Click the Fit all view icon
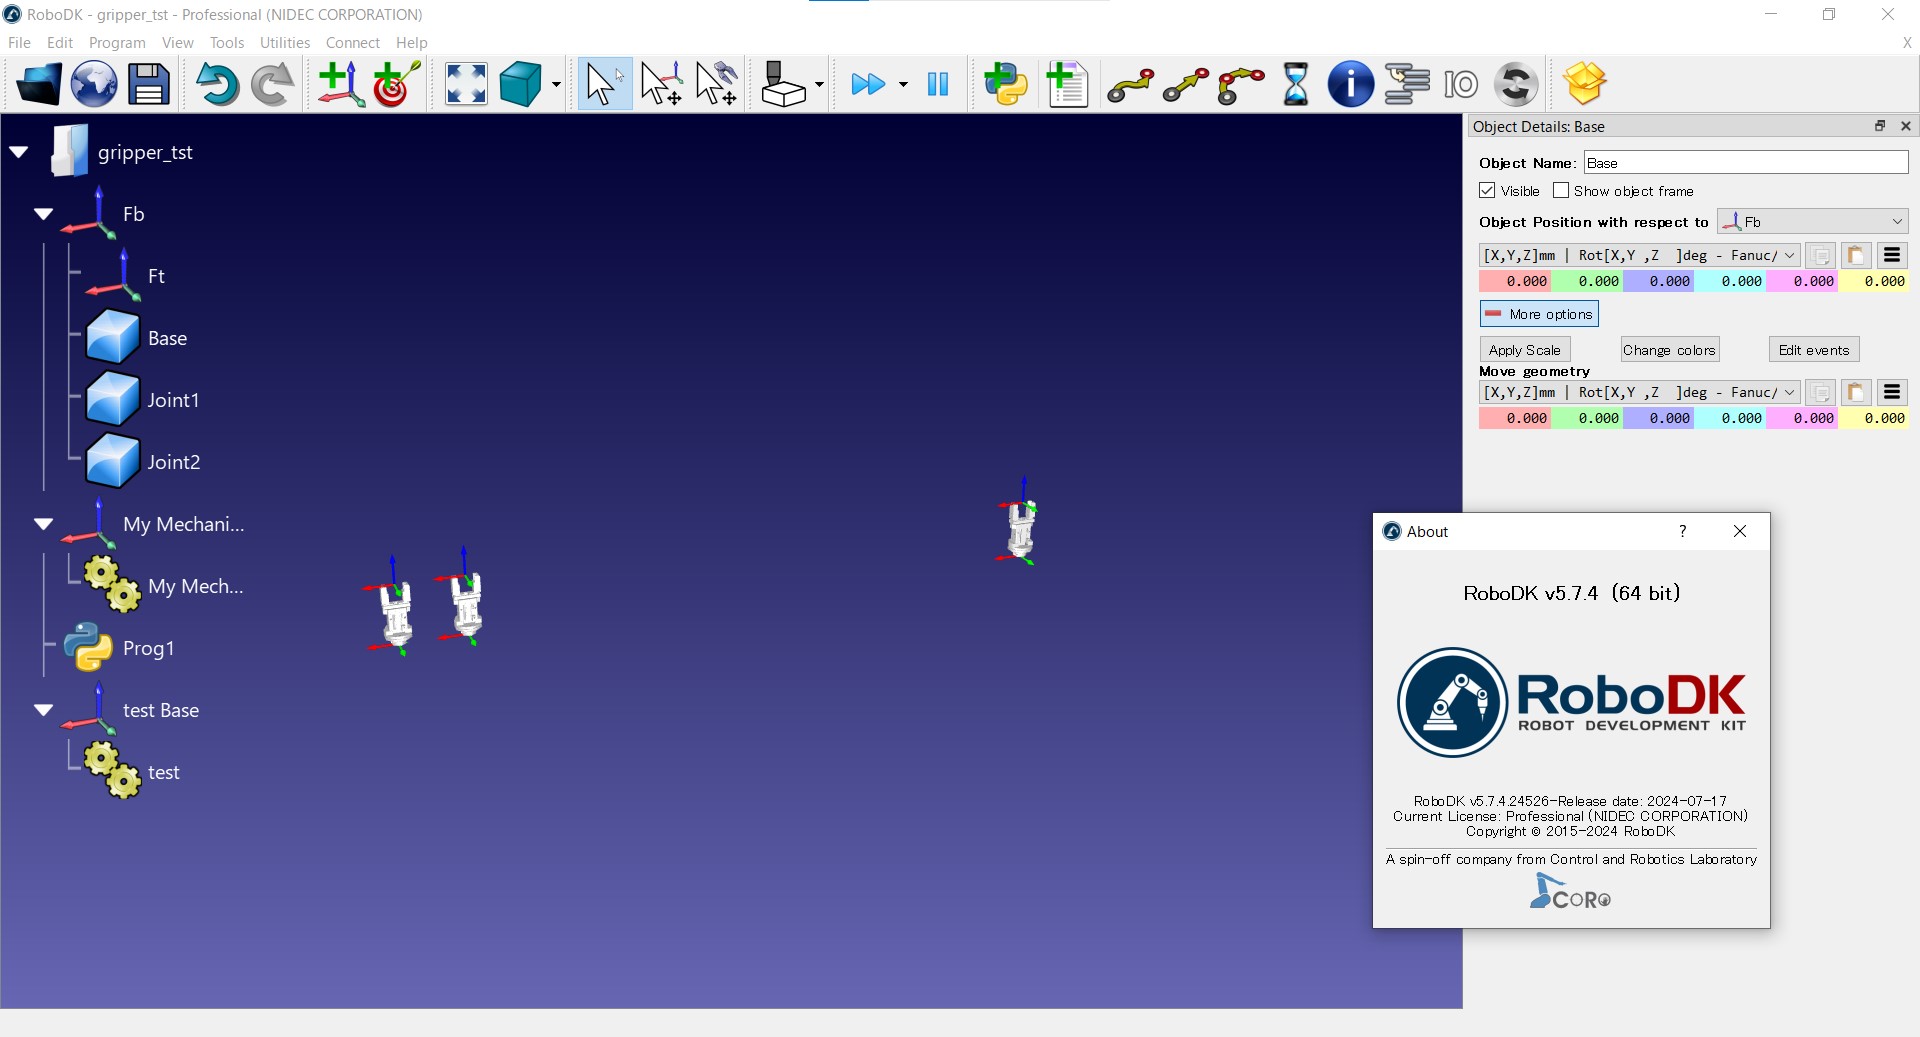This screenshot has height=1037, width=1920. click(x=466, y=85)
